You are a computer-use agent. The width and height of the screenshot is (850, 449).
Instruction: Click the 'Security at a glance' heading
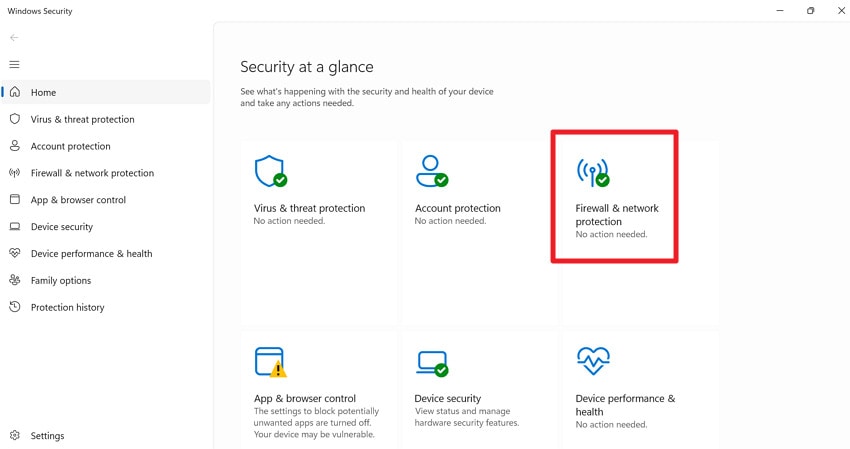[306, 67]
